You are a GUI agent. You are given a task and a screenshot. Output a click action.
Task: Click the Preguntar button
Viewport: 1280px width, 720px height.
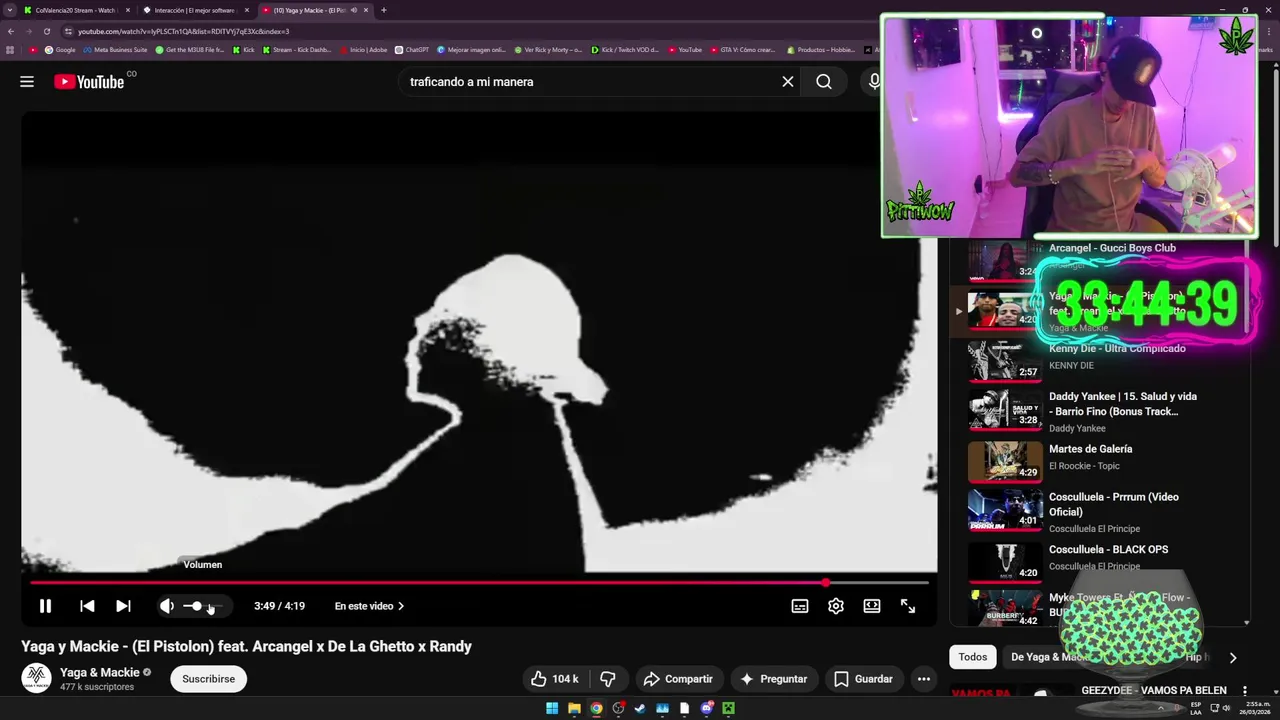773,679
